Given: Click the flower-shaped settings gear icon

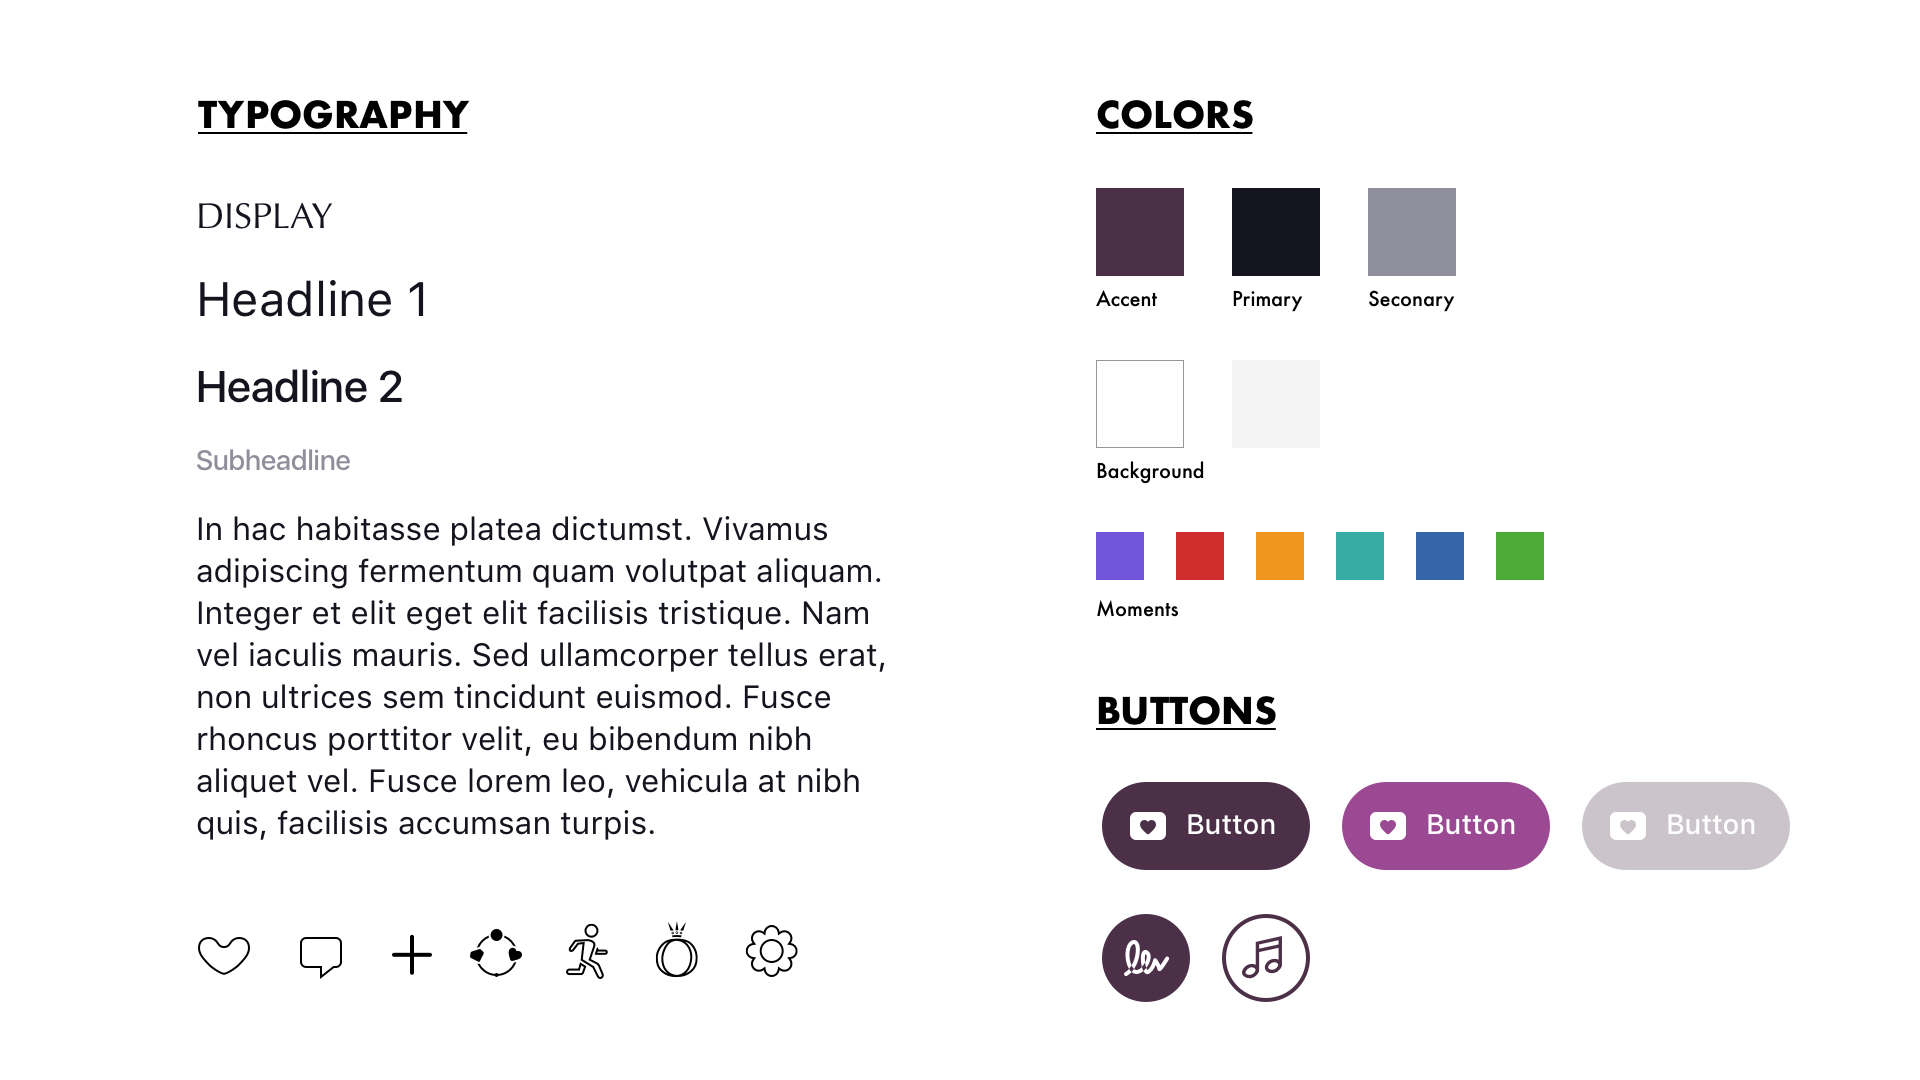Looking at the screenshot, I should pos(772,951).
